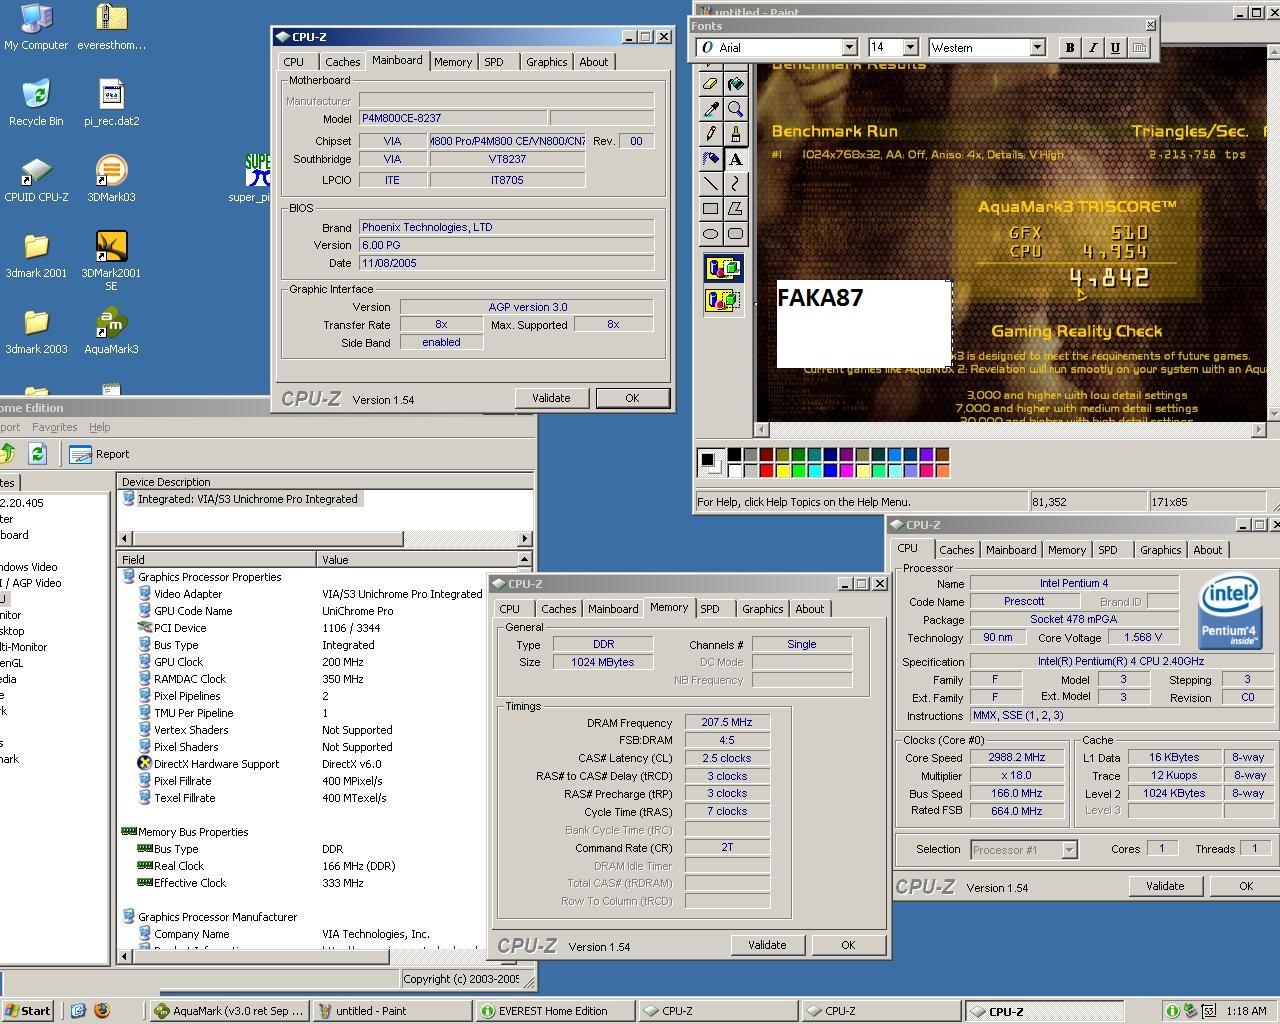This screenshot has height=1024, width=1280.
Task: Open the Processor #1 selection dropdown
Action: 1069,849
